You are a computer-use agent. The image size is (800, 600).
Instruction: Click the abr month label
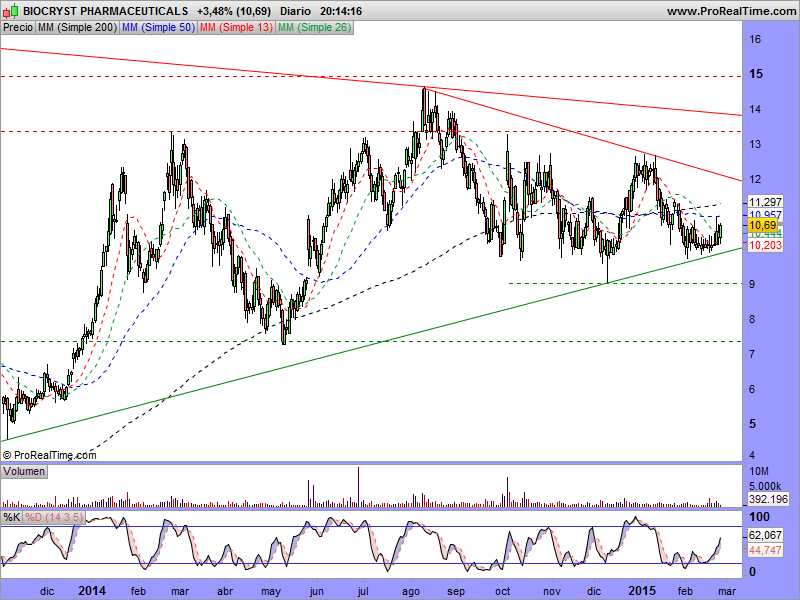click(225, 591)
